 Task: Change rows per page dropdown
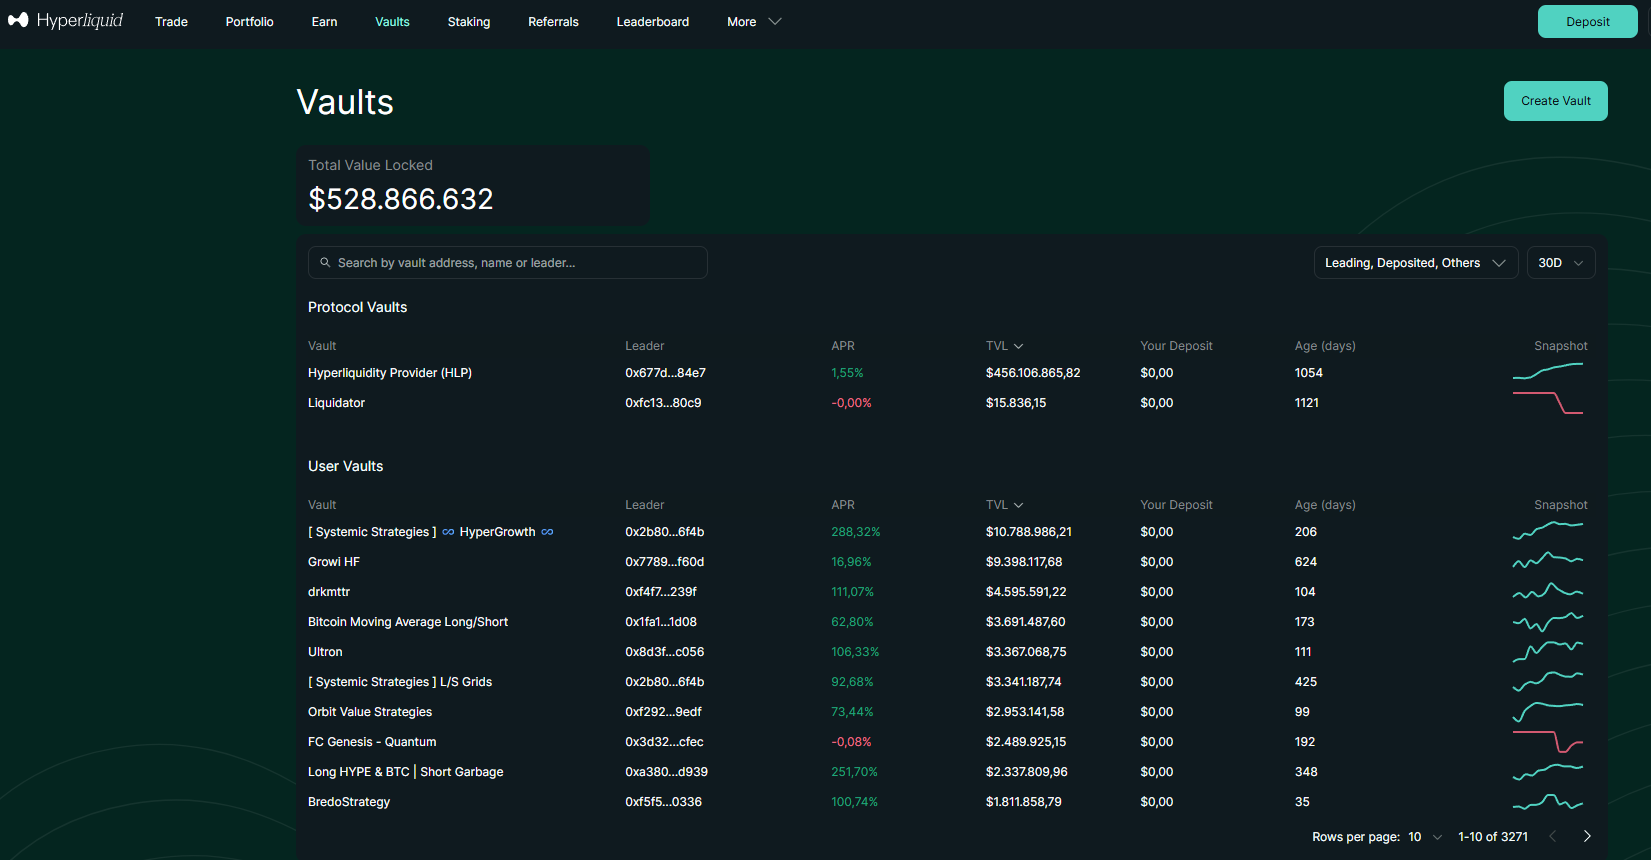pos(1425,837)
